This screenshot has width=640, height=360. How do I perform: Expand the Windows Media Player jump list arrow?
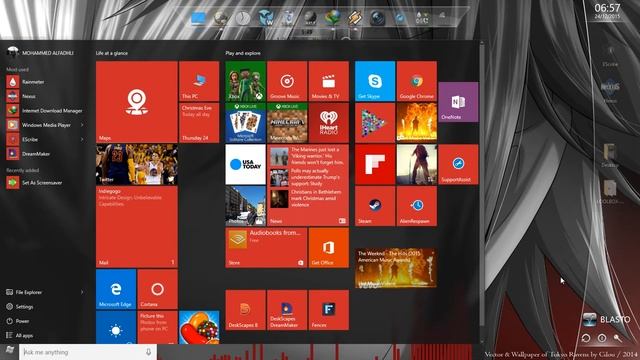pyautogui.click(x=82, y=125)
